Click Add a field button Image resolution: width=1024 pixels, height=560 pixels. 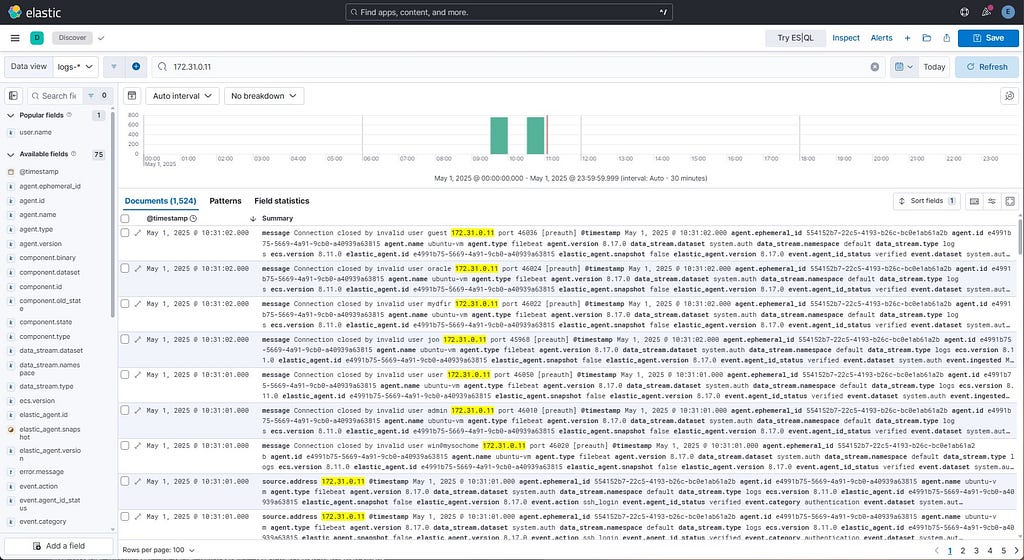click(x=59, y=546)
